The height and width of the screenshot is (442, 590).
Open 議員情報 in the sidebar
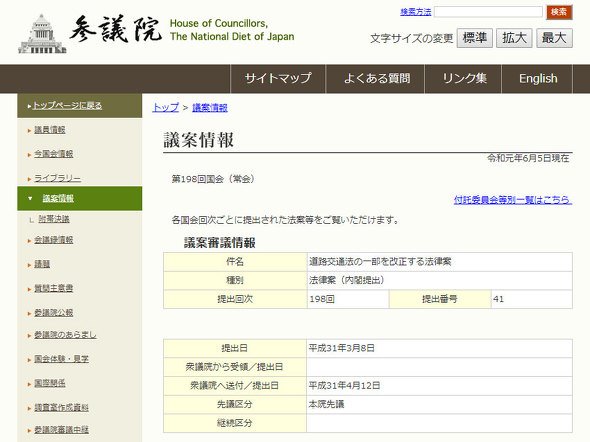pos(50,130)
